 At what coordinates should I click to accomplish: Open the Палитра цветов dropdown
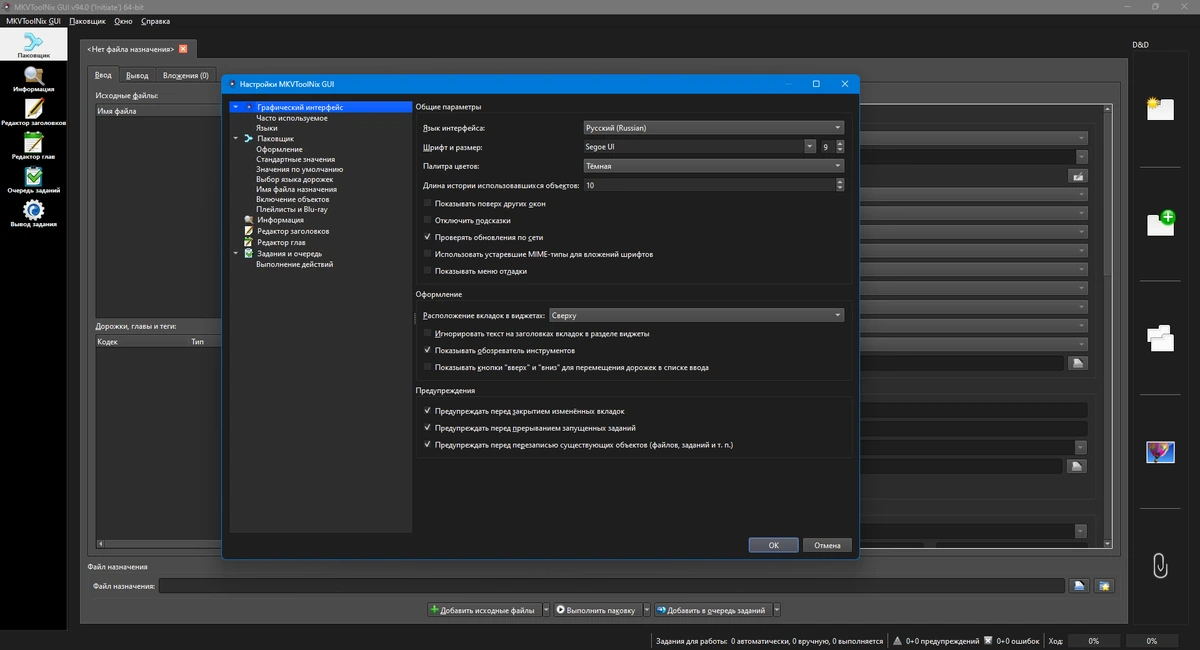point(713,166)
